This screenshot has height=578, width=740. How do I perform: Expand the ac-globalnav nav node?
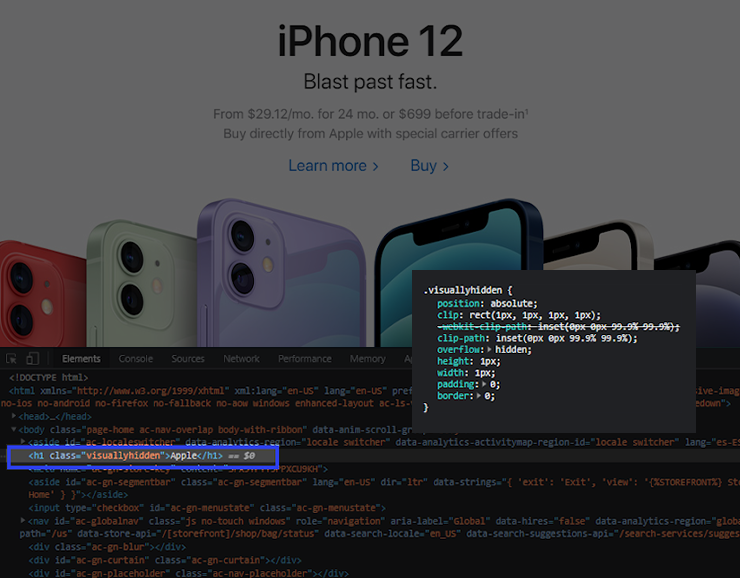click(23, 520)
